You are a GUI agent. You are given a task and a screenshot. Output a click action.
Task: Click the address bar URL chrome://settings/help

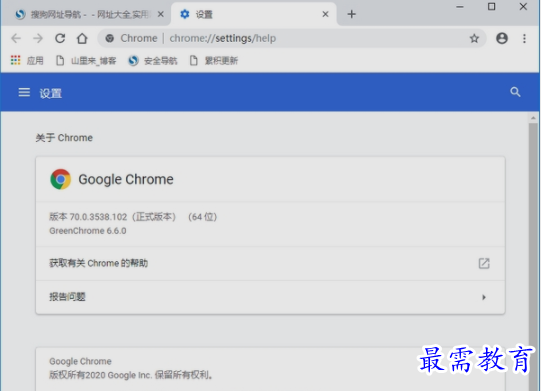point(223,38)
